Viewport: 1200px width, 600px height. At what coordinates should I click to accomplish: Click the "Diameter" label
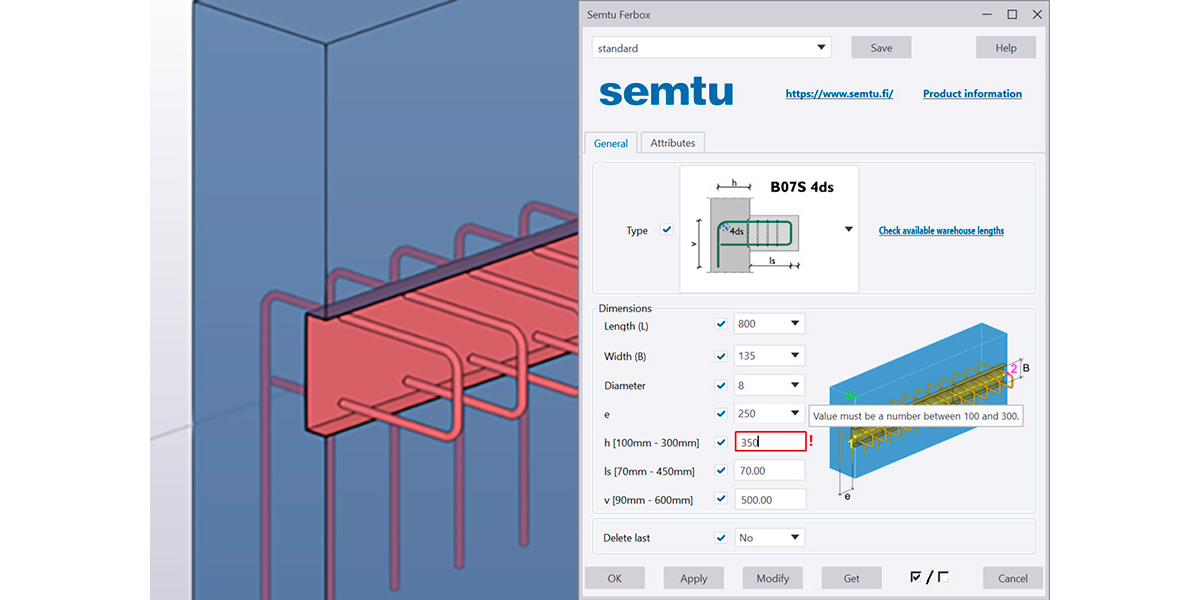point(625,386)
